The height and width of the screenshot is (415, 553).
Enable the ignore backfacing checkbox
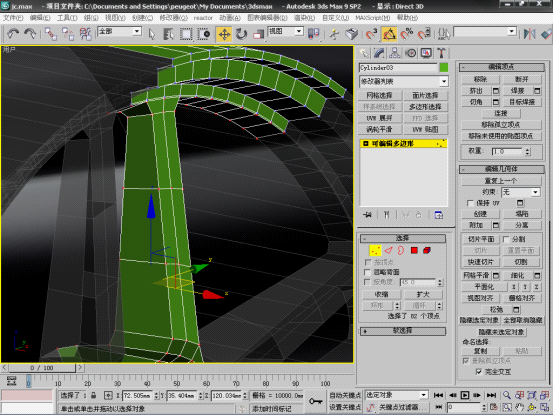coord(367,272)
